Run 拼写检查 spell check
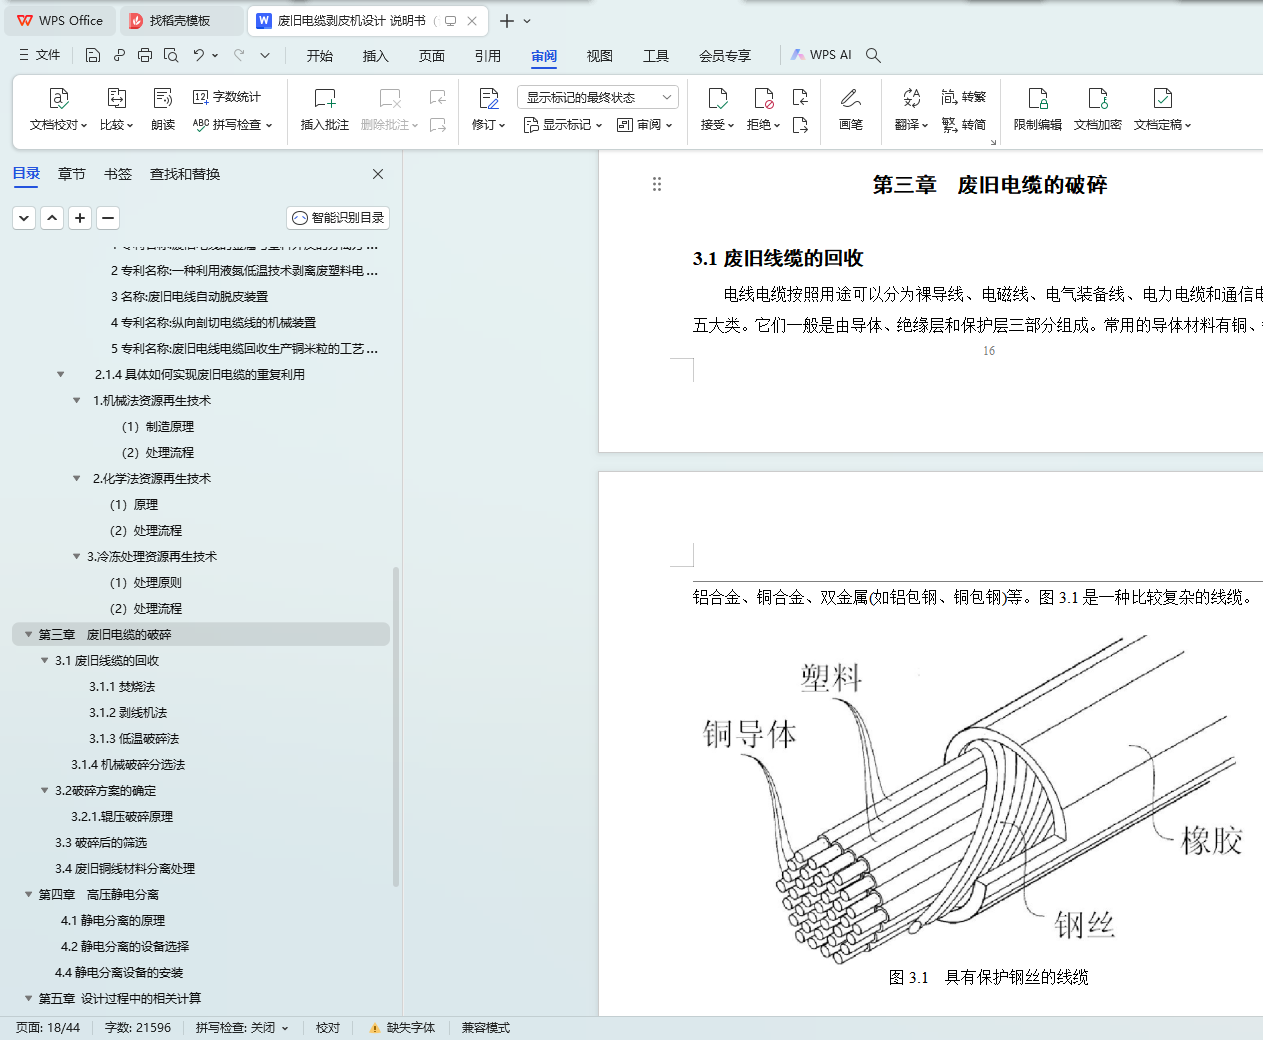Viewport: 1263px width, 1040px height. coord(232,125)
